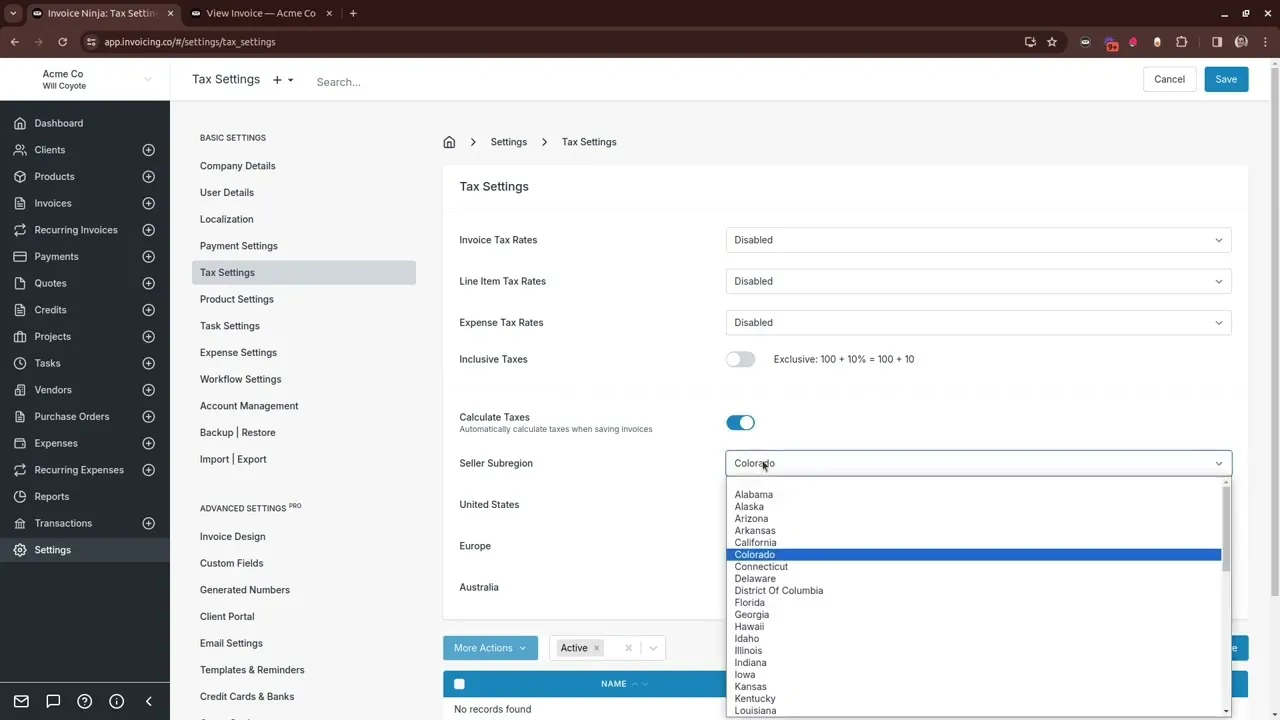The width and height of the screenshot is (1280, 720).
Task: Open the Line Item Tax Rates dropdown
Action: (979, 281)
